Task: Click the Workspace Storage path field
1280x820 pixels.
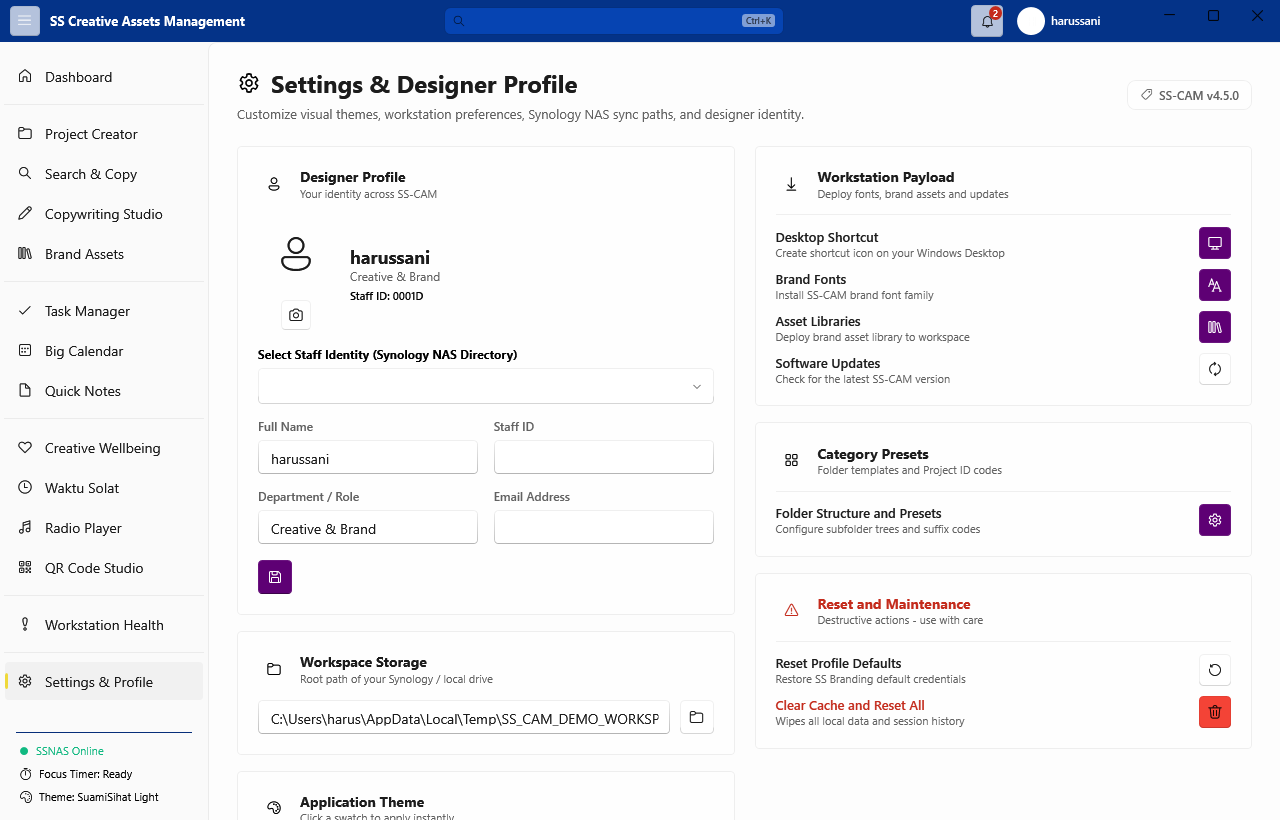Action: click(464, 718)
